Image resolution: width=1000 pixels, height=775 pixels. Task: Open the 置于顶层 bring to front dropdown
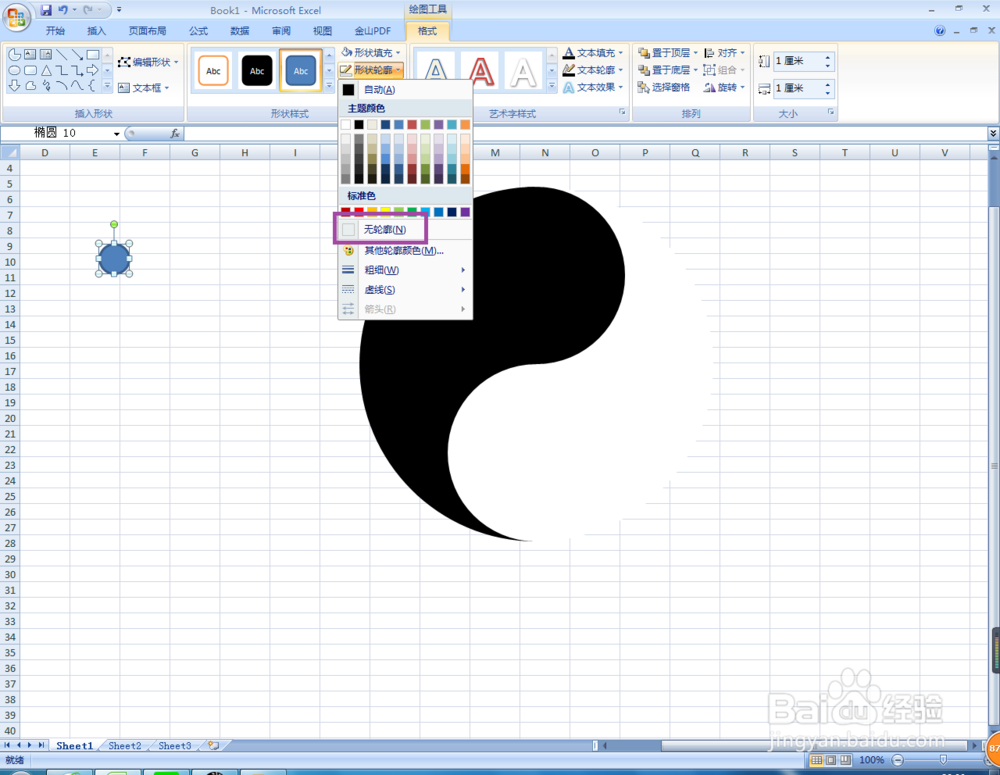[x=668, y=53]
